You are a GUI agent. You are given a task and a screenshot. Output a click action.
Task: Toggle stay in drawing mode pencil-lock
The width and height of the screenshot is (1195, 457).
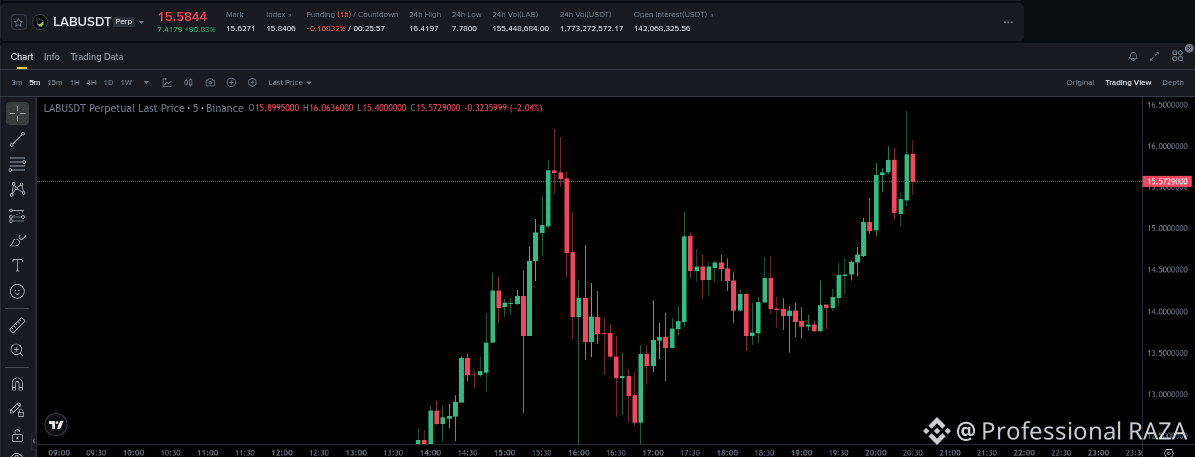click(x=18, y=410)
